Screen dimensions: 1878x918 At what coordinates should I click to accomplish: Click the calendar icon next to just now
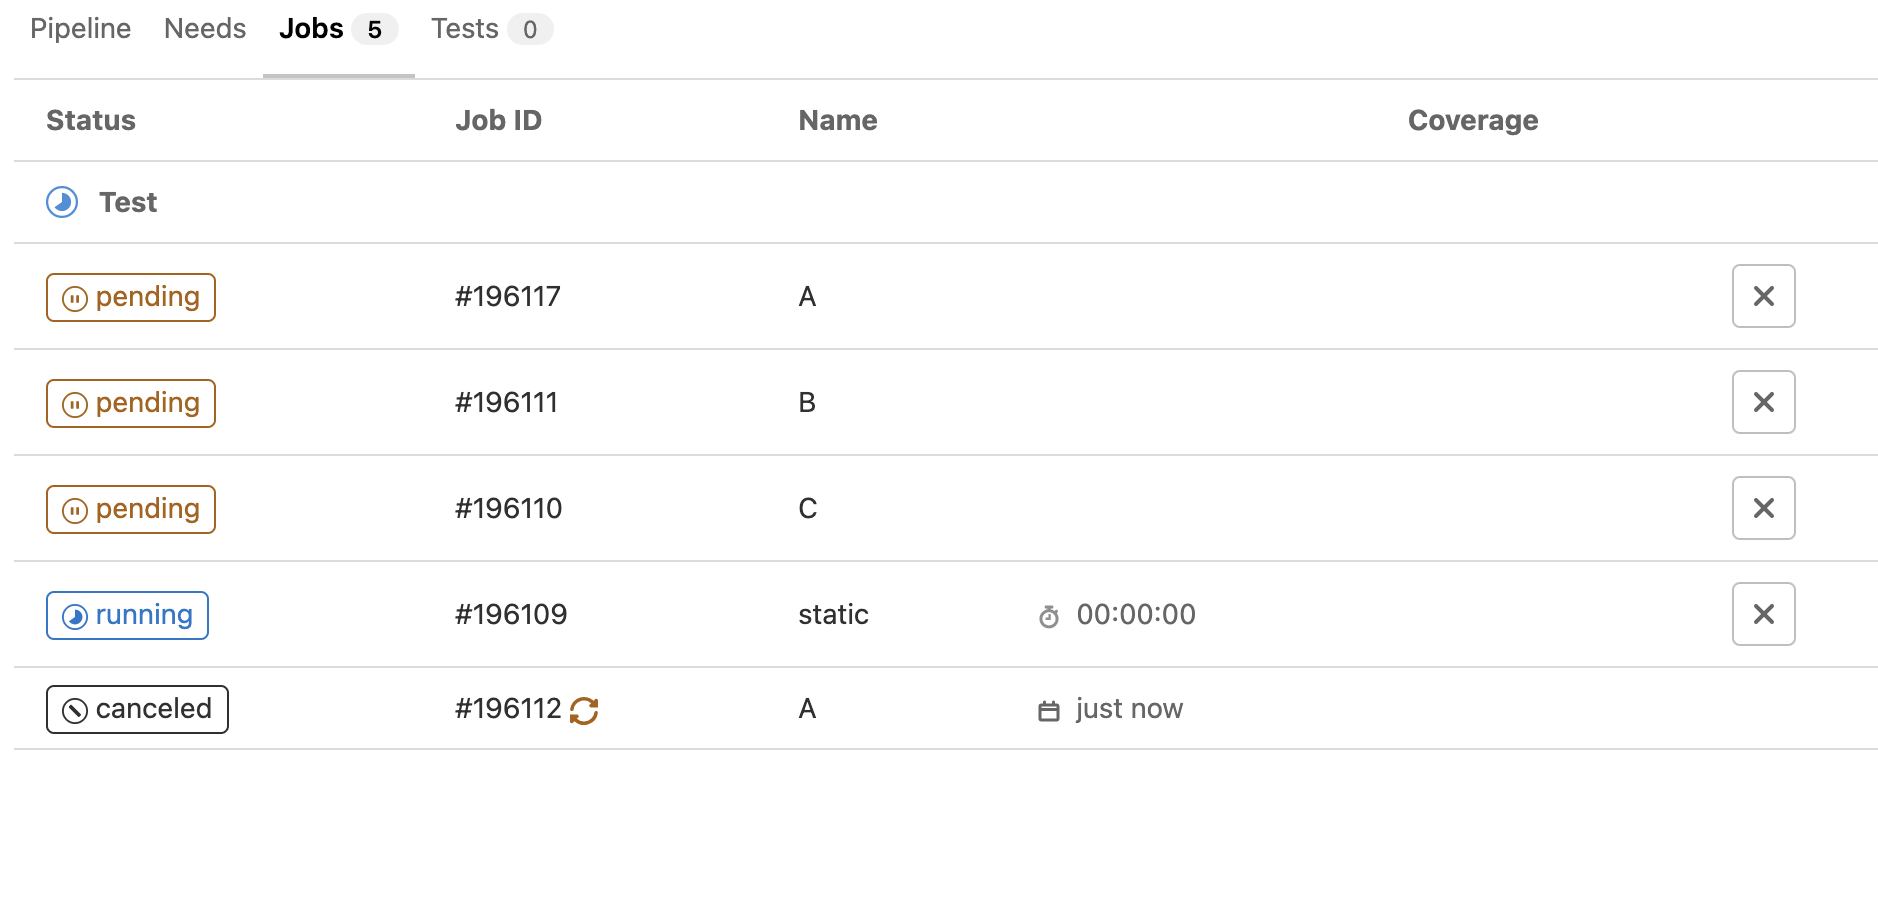pyautogui.click(x=1048, y=711)
